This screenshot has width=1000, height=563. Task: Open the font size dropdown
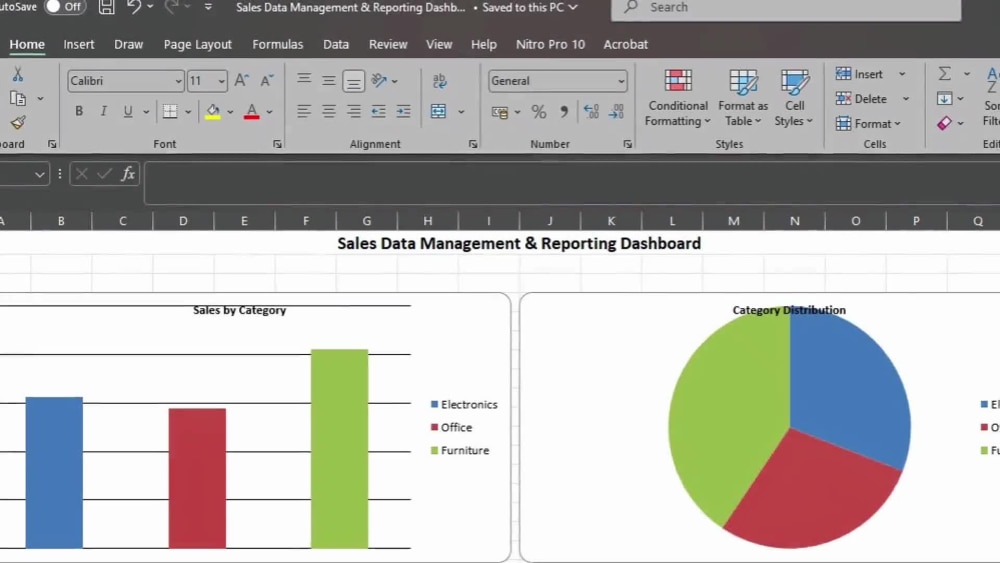point(221,81)
